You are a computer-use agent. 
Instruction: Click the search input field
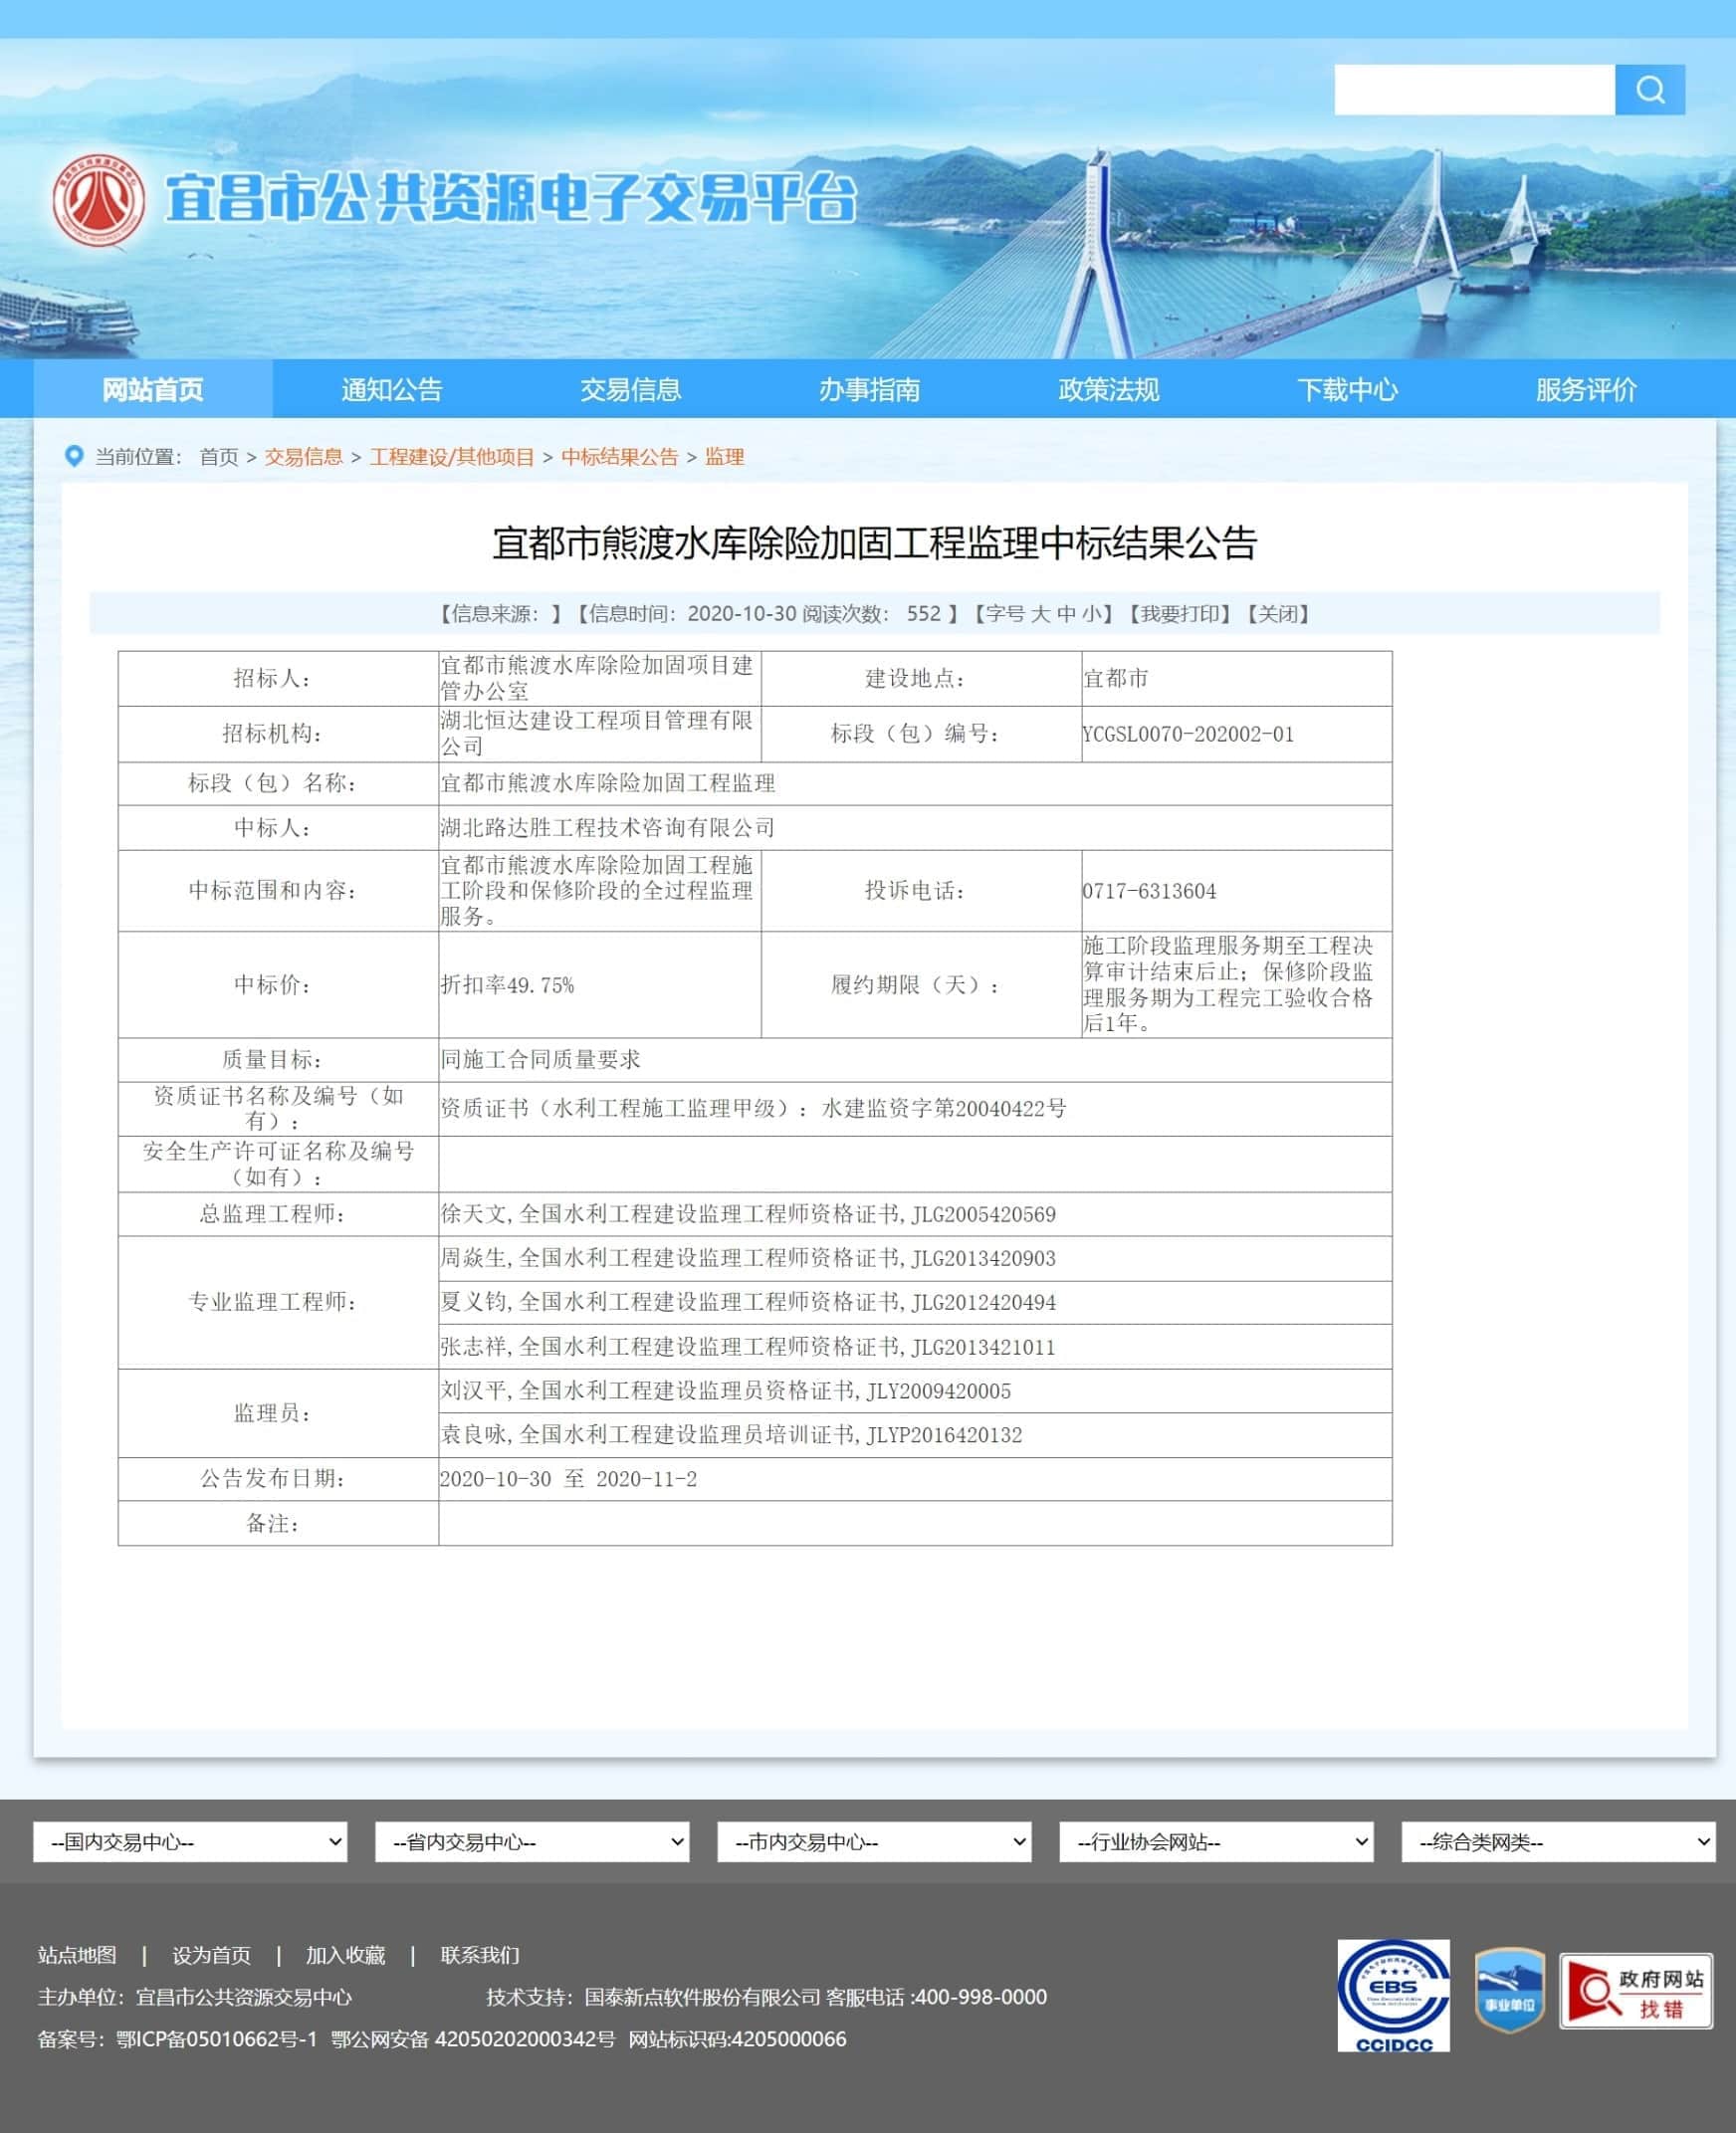click(1474, 90)
